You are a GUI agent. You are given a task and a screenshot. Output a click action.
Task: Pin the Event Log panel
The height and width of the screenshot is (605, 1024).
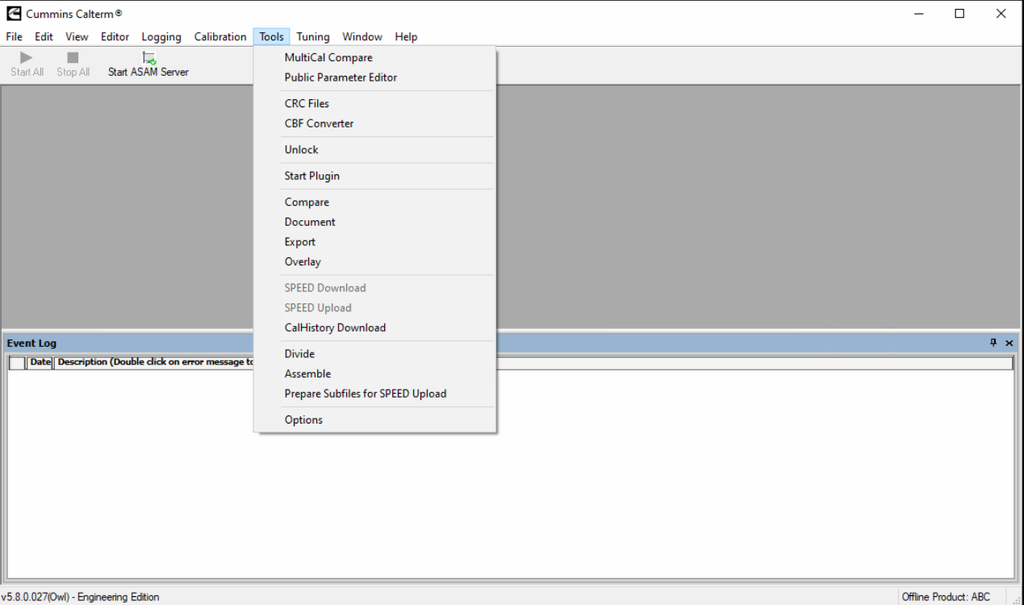coord(993,343)
